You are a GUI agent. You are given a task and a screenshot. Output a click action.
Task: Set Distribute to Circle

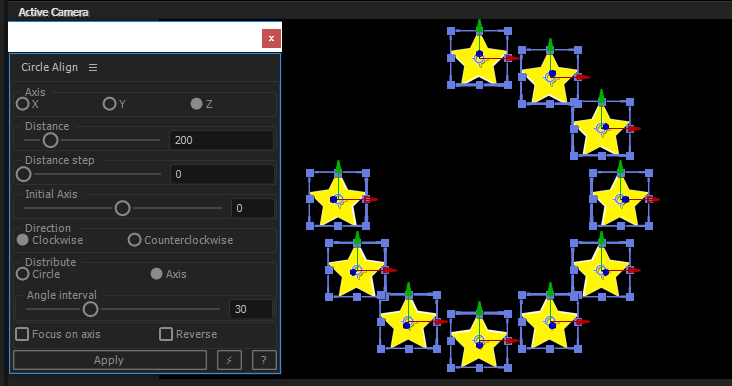click(x=22, y=274)
